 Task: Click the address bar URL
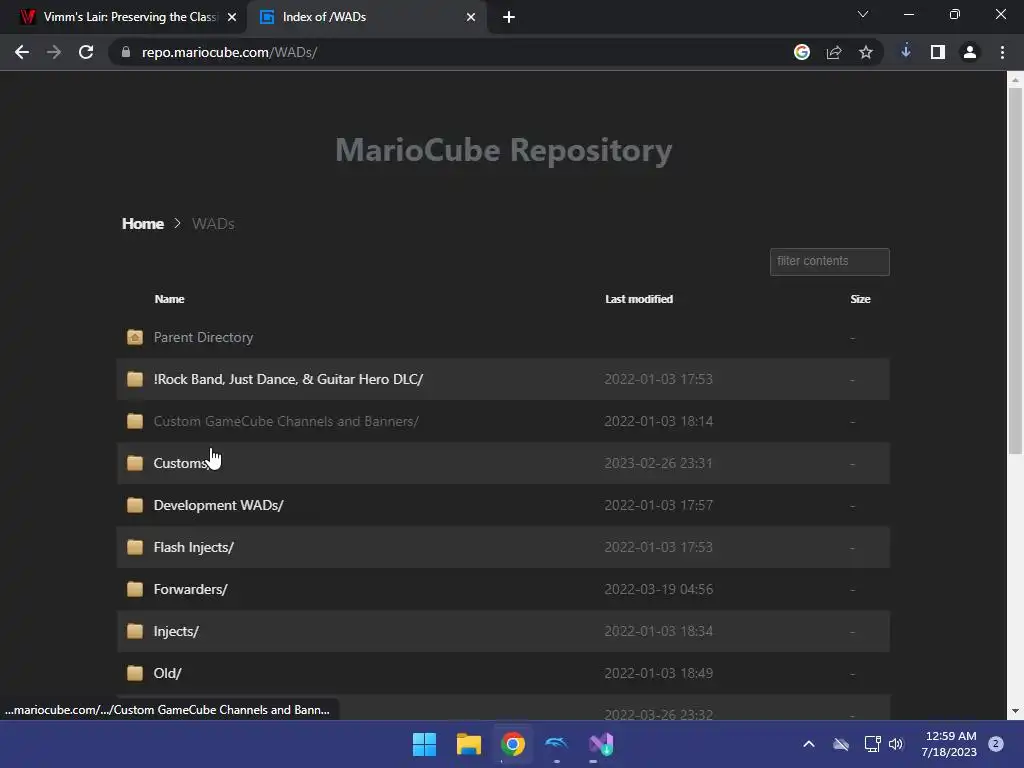pyautogui.click(x=229, y=52)
